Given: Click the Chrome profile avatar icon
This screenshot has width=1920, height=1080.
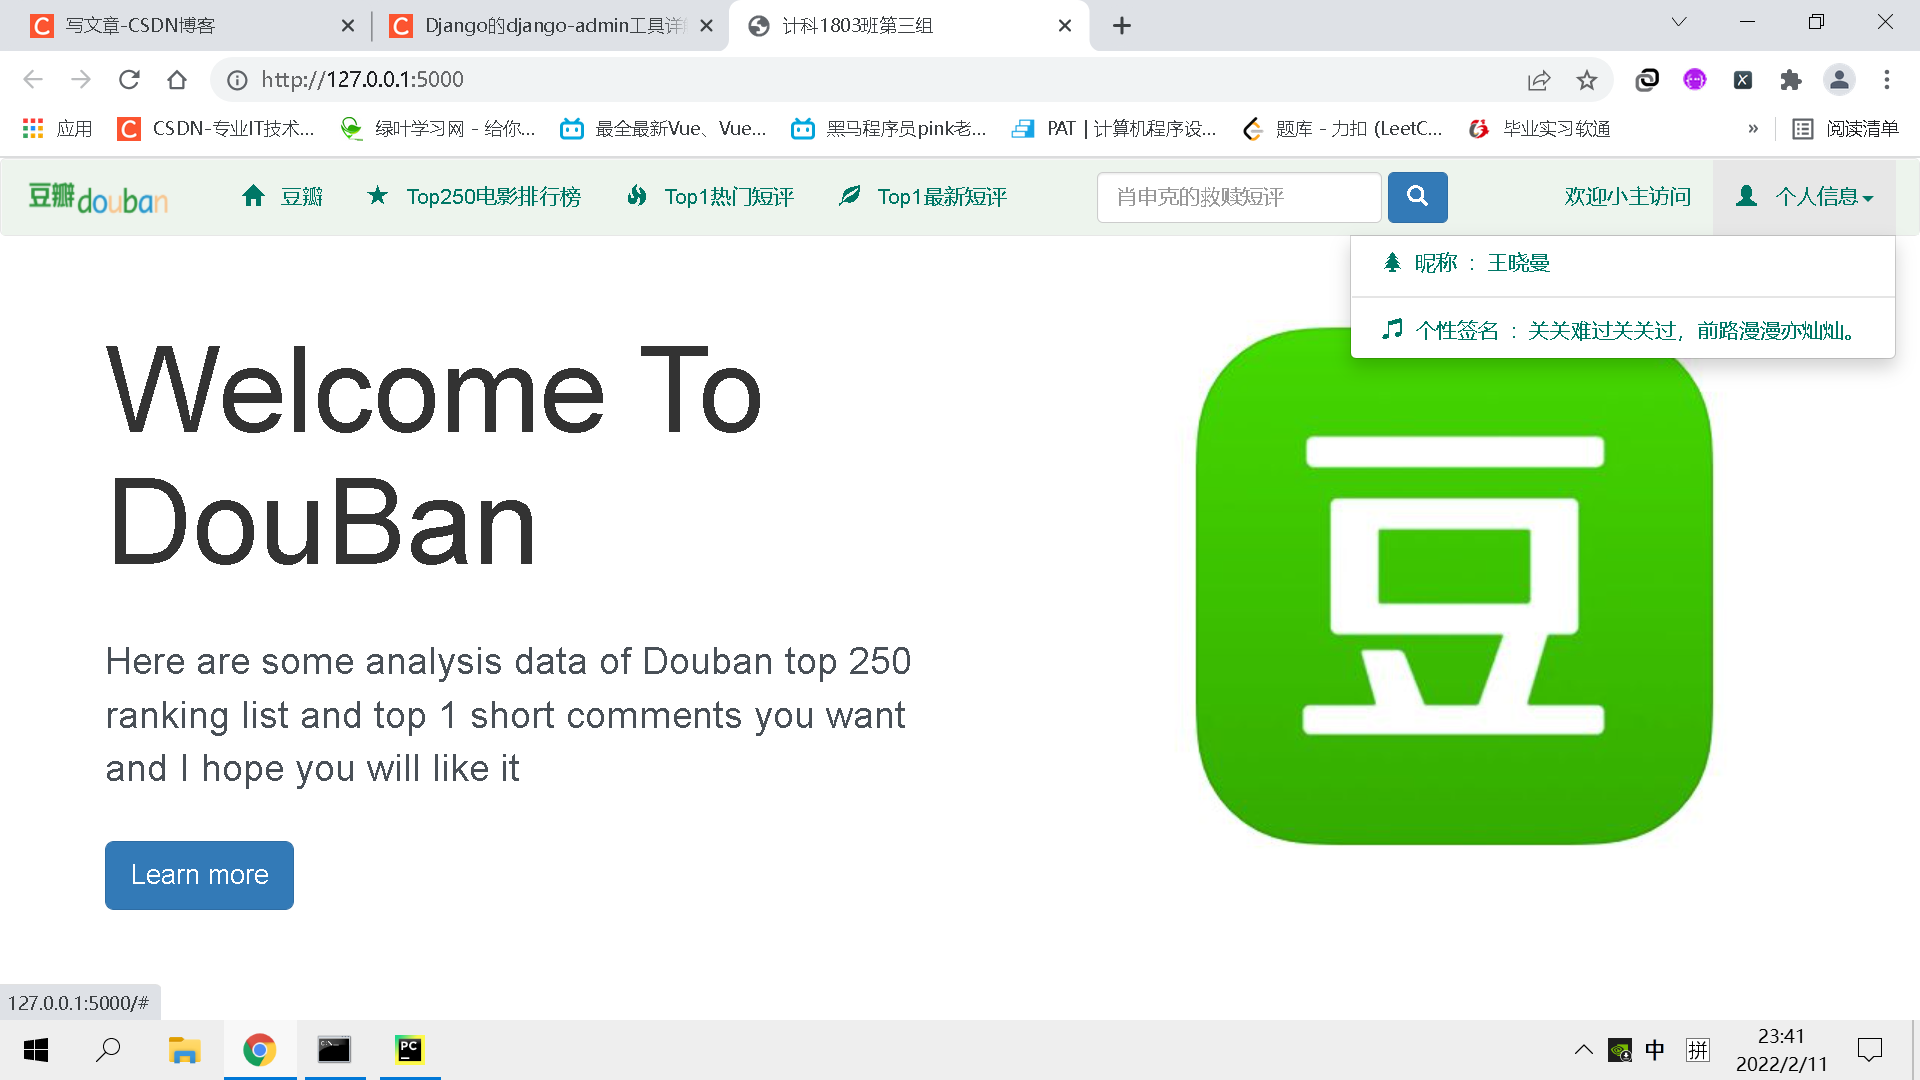Looking at the screenshot, I should coord(1839,80).
